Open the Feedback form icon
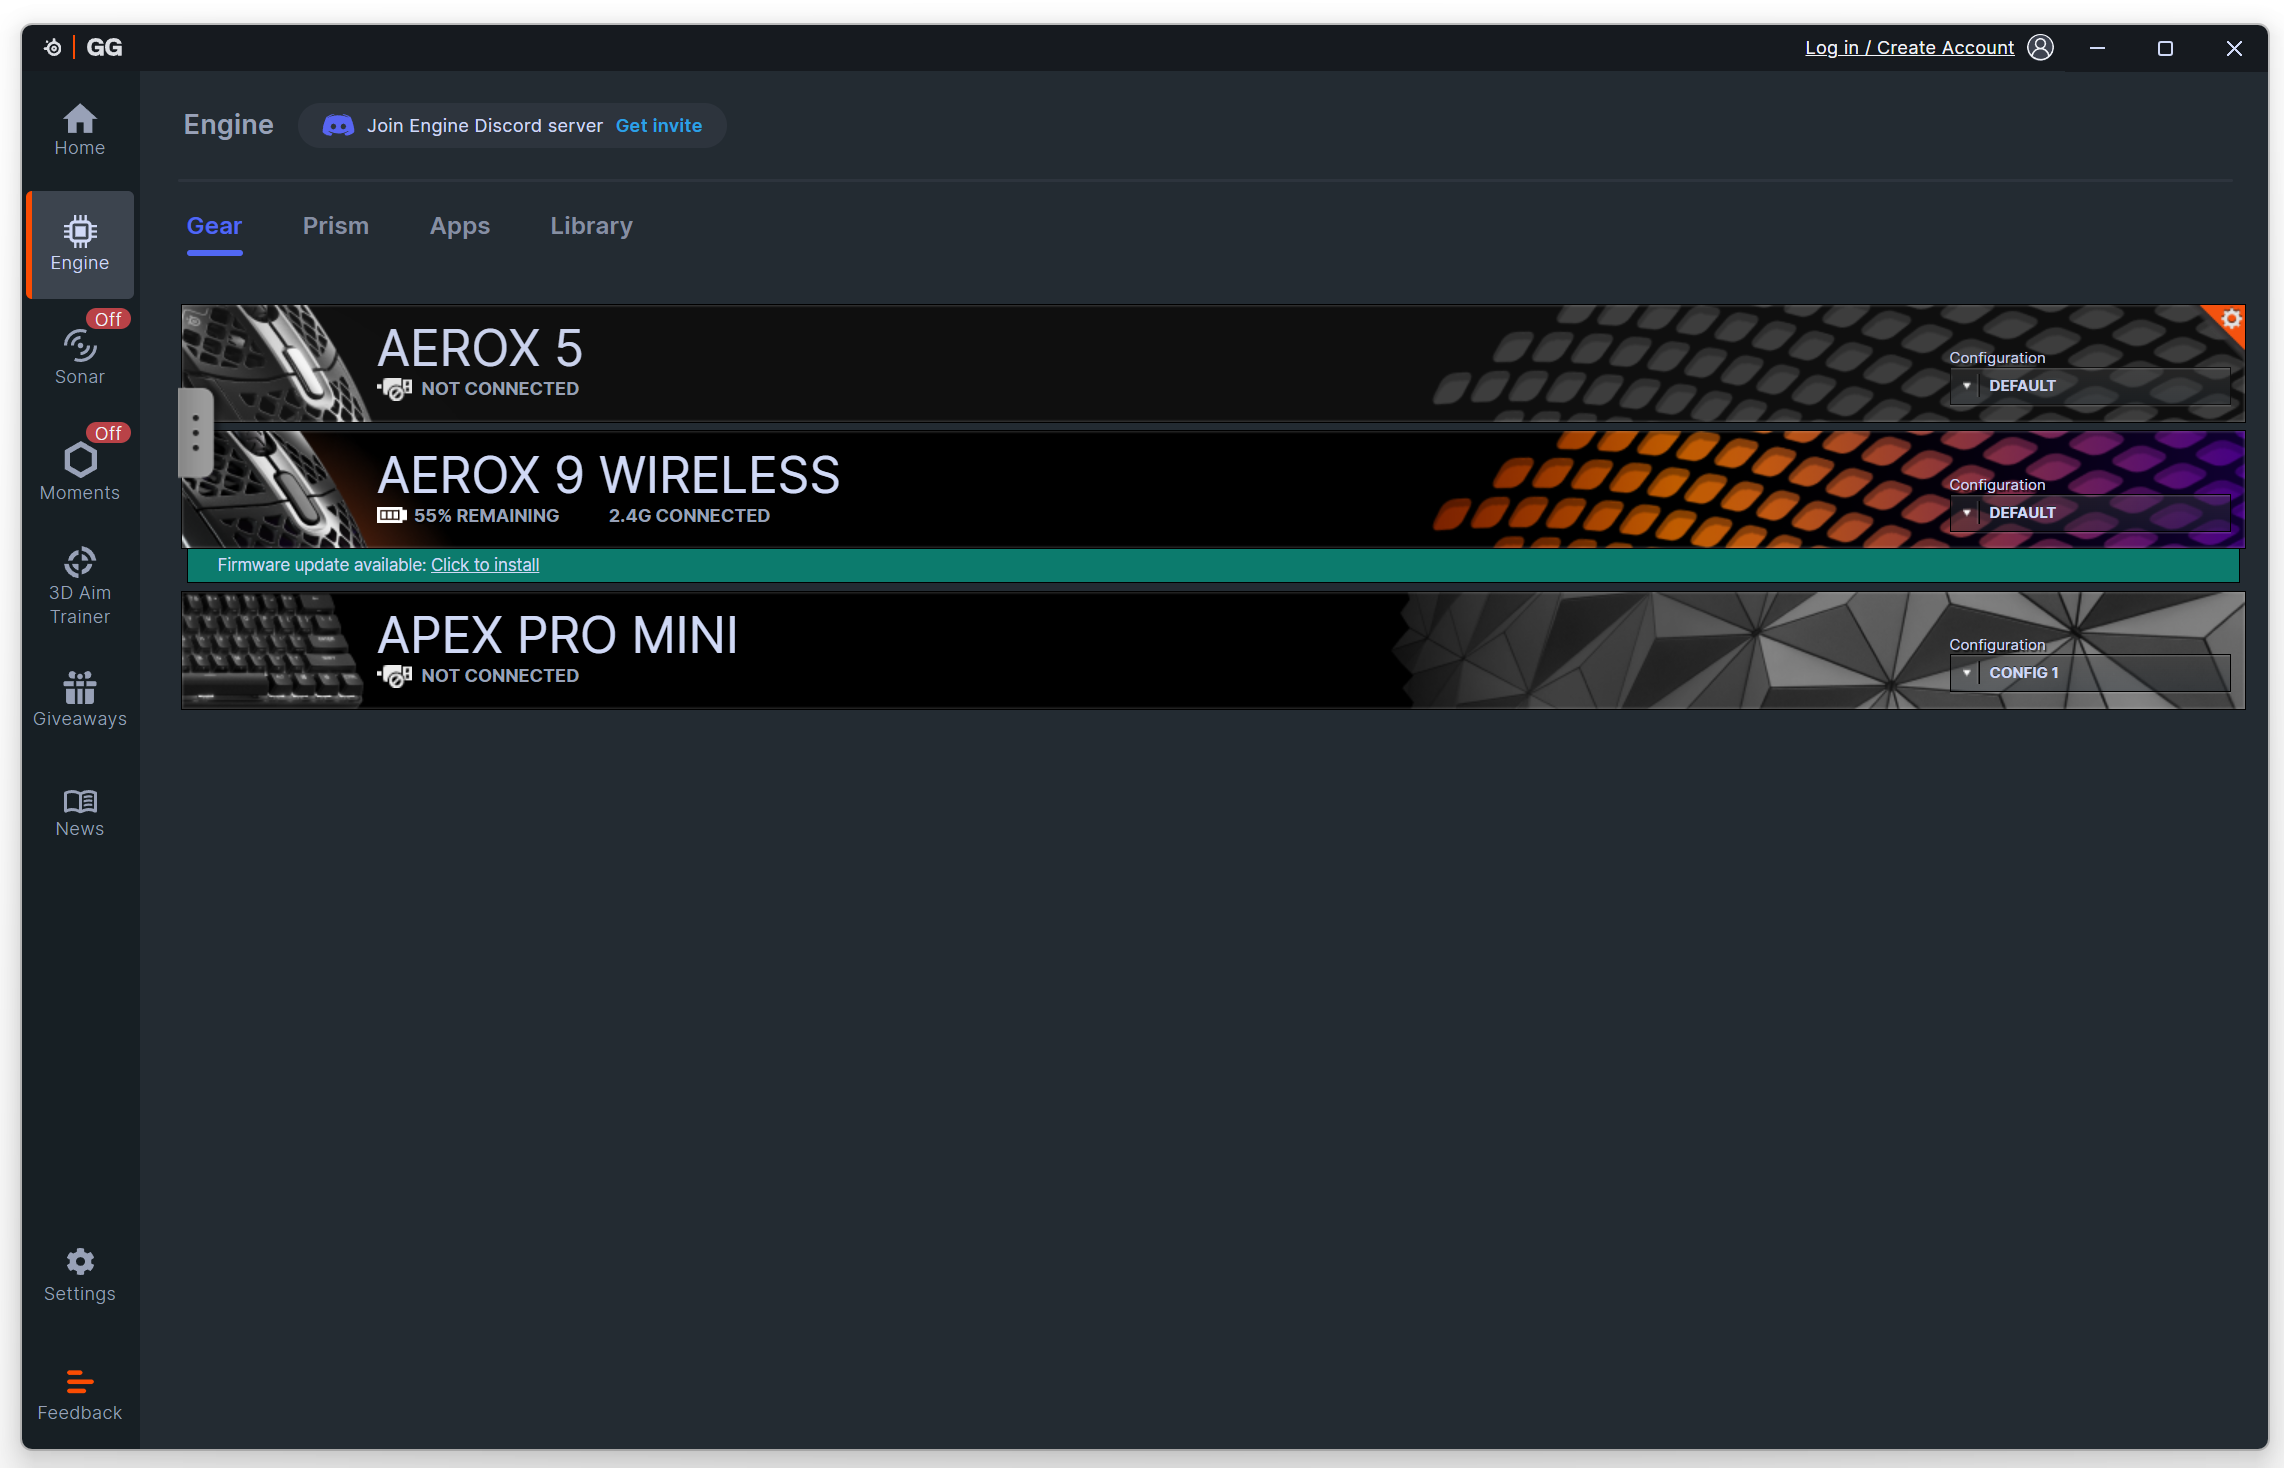The height and width of the screenshot is (1468, 2284). 79,1382
